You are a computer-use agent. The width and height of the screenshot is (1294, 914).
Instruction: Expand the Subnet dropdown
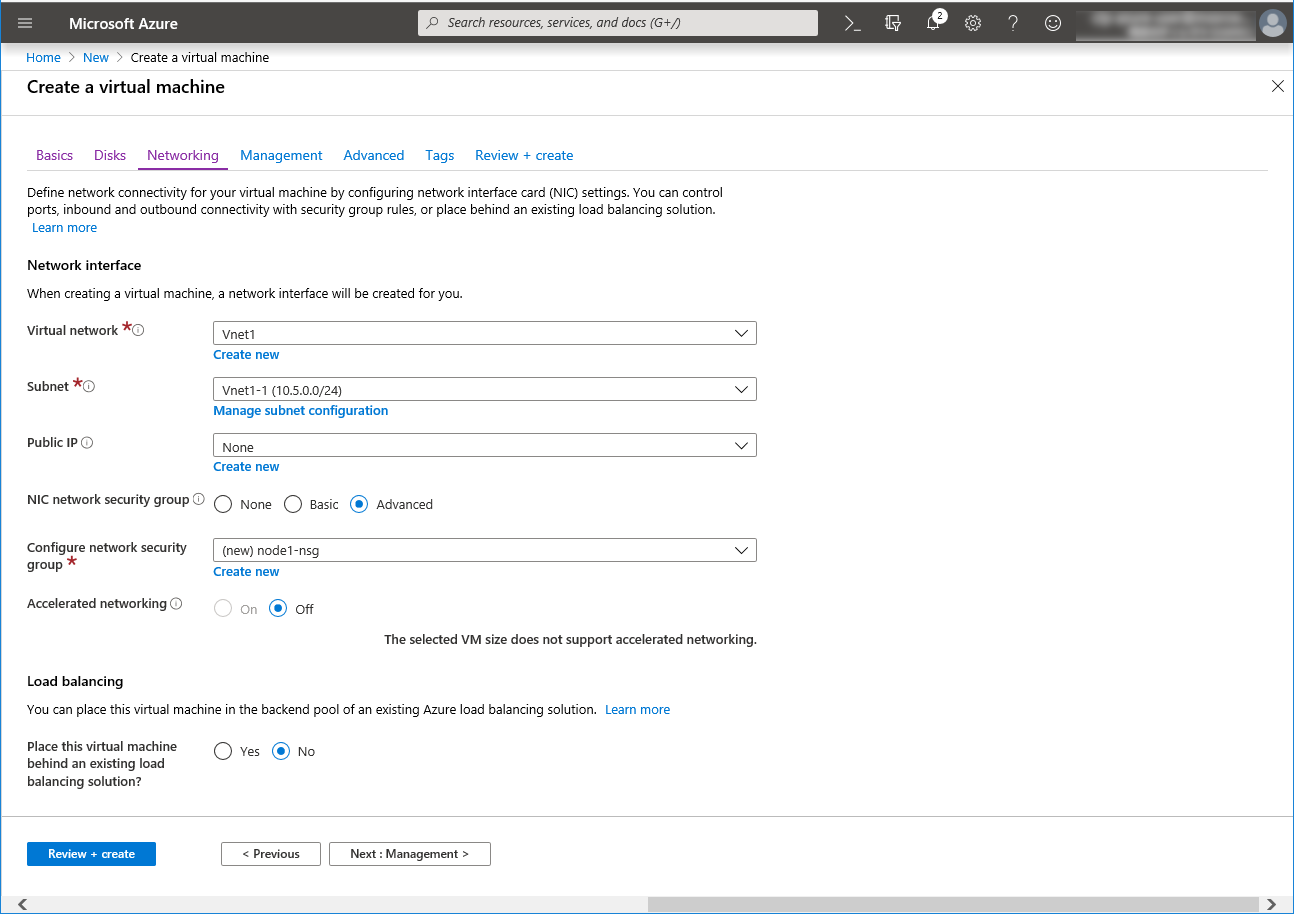point(484,389)
